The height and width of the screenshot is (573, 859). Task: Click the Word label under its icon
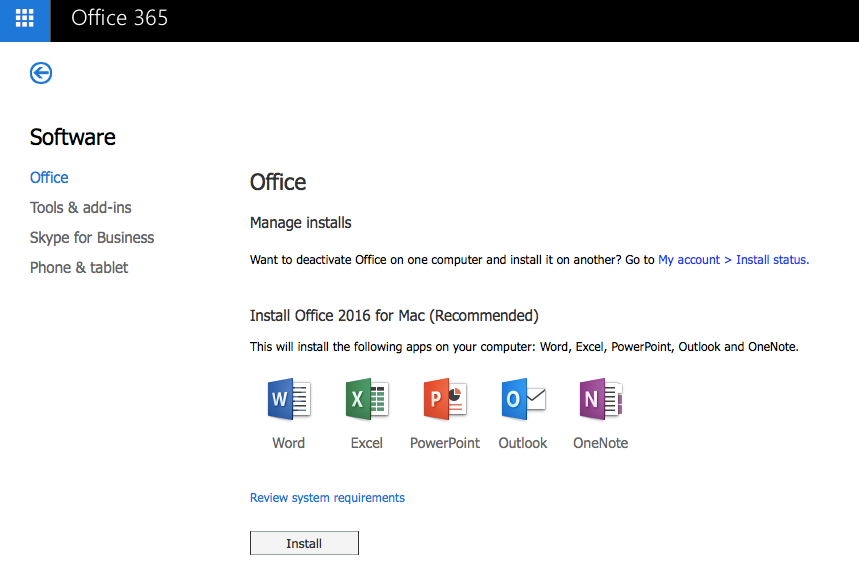click(x=289, y=443)
